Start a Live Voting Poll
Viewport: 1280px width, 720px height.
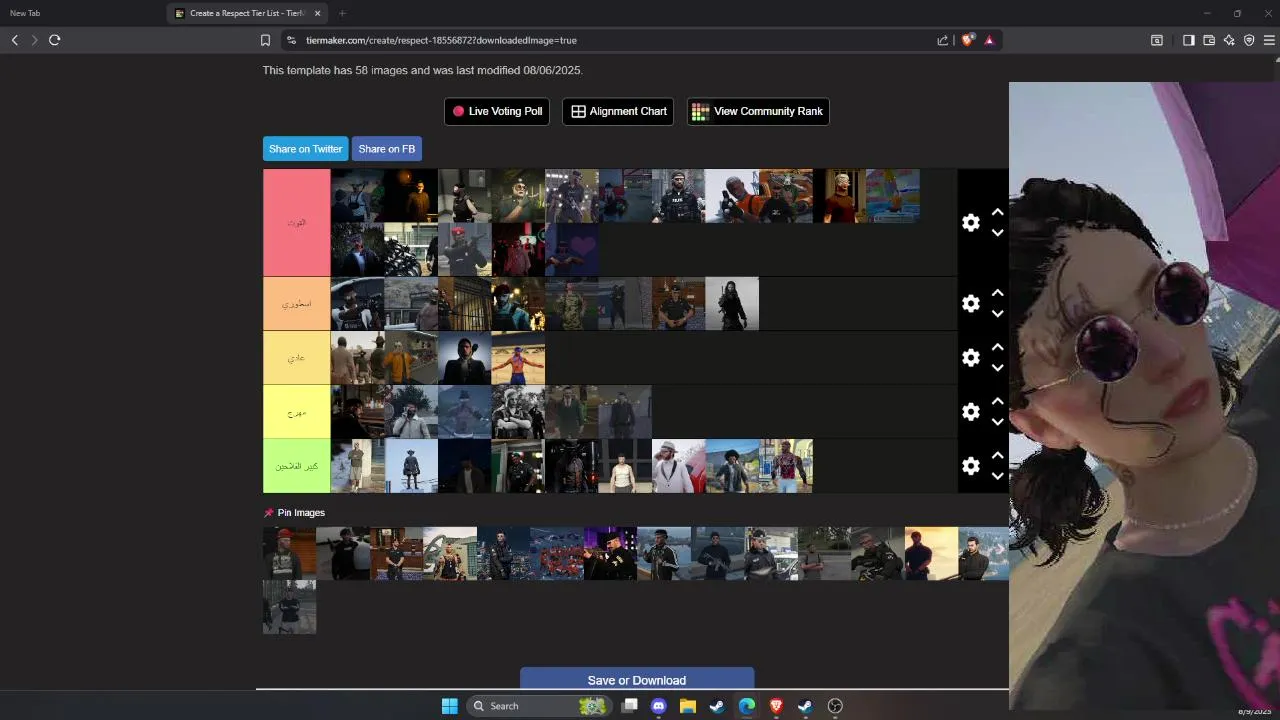point(497,111)
